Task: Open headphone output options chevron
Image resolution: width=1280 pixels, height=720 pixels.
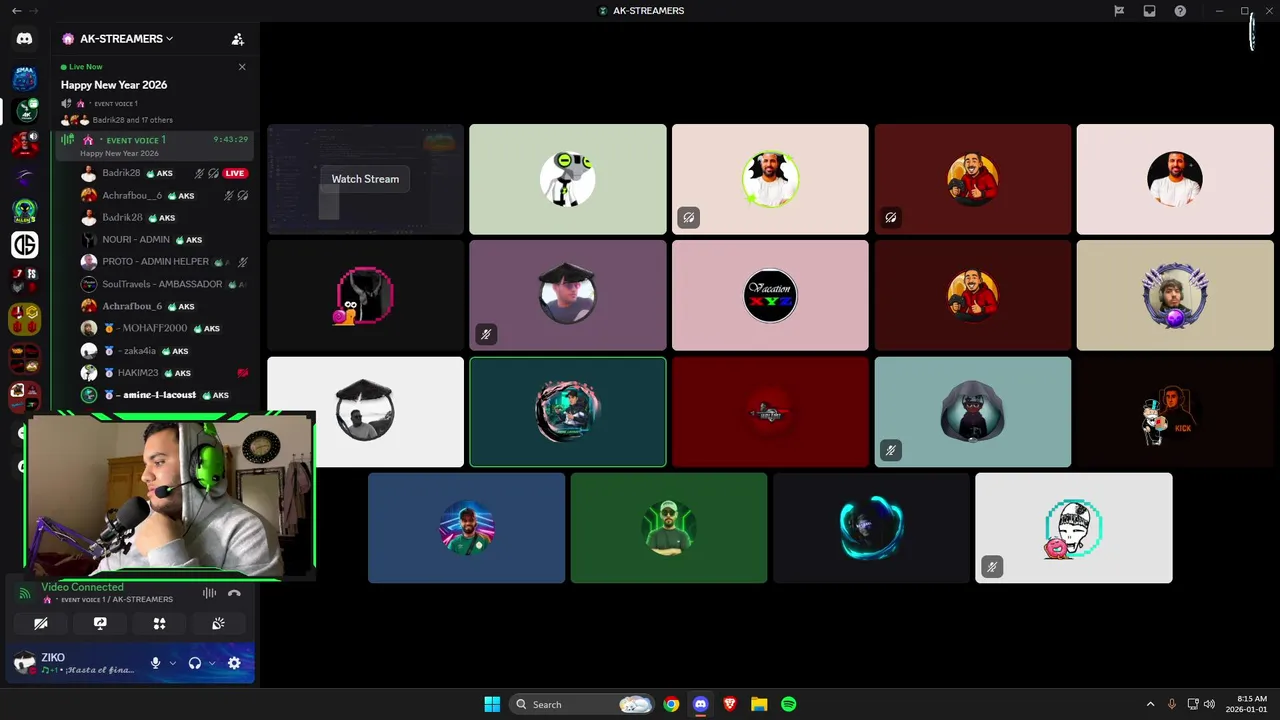Action: [x=212, y=663]
